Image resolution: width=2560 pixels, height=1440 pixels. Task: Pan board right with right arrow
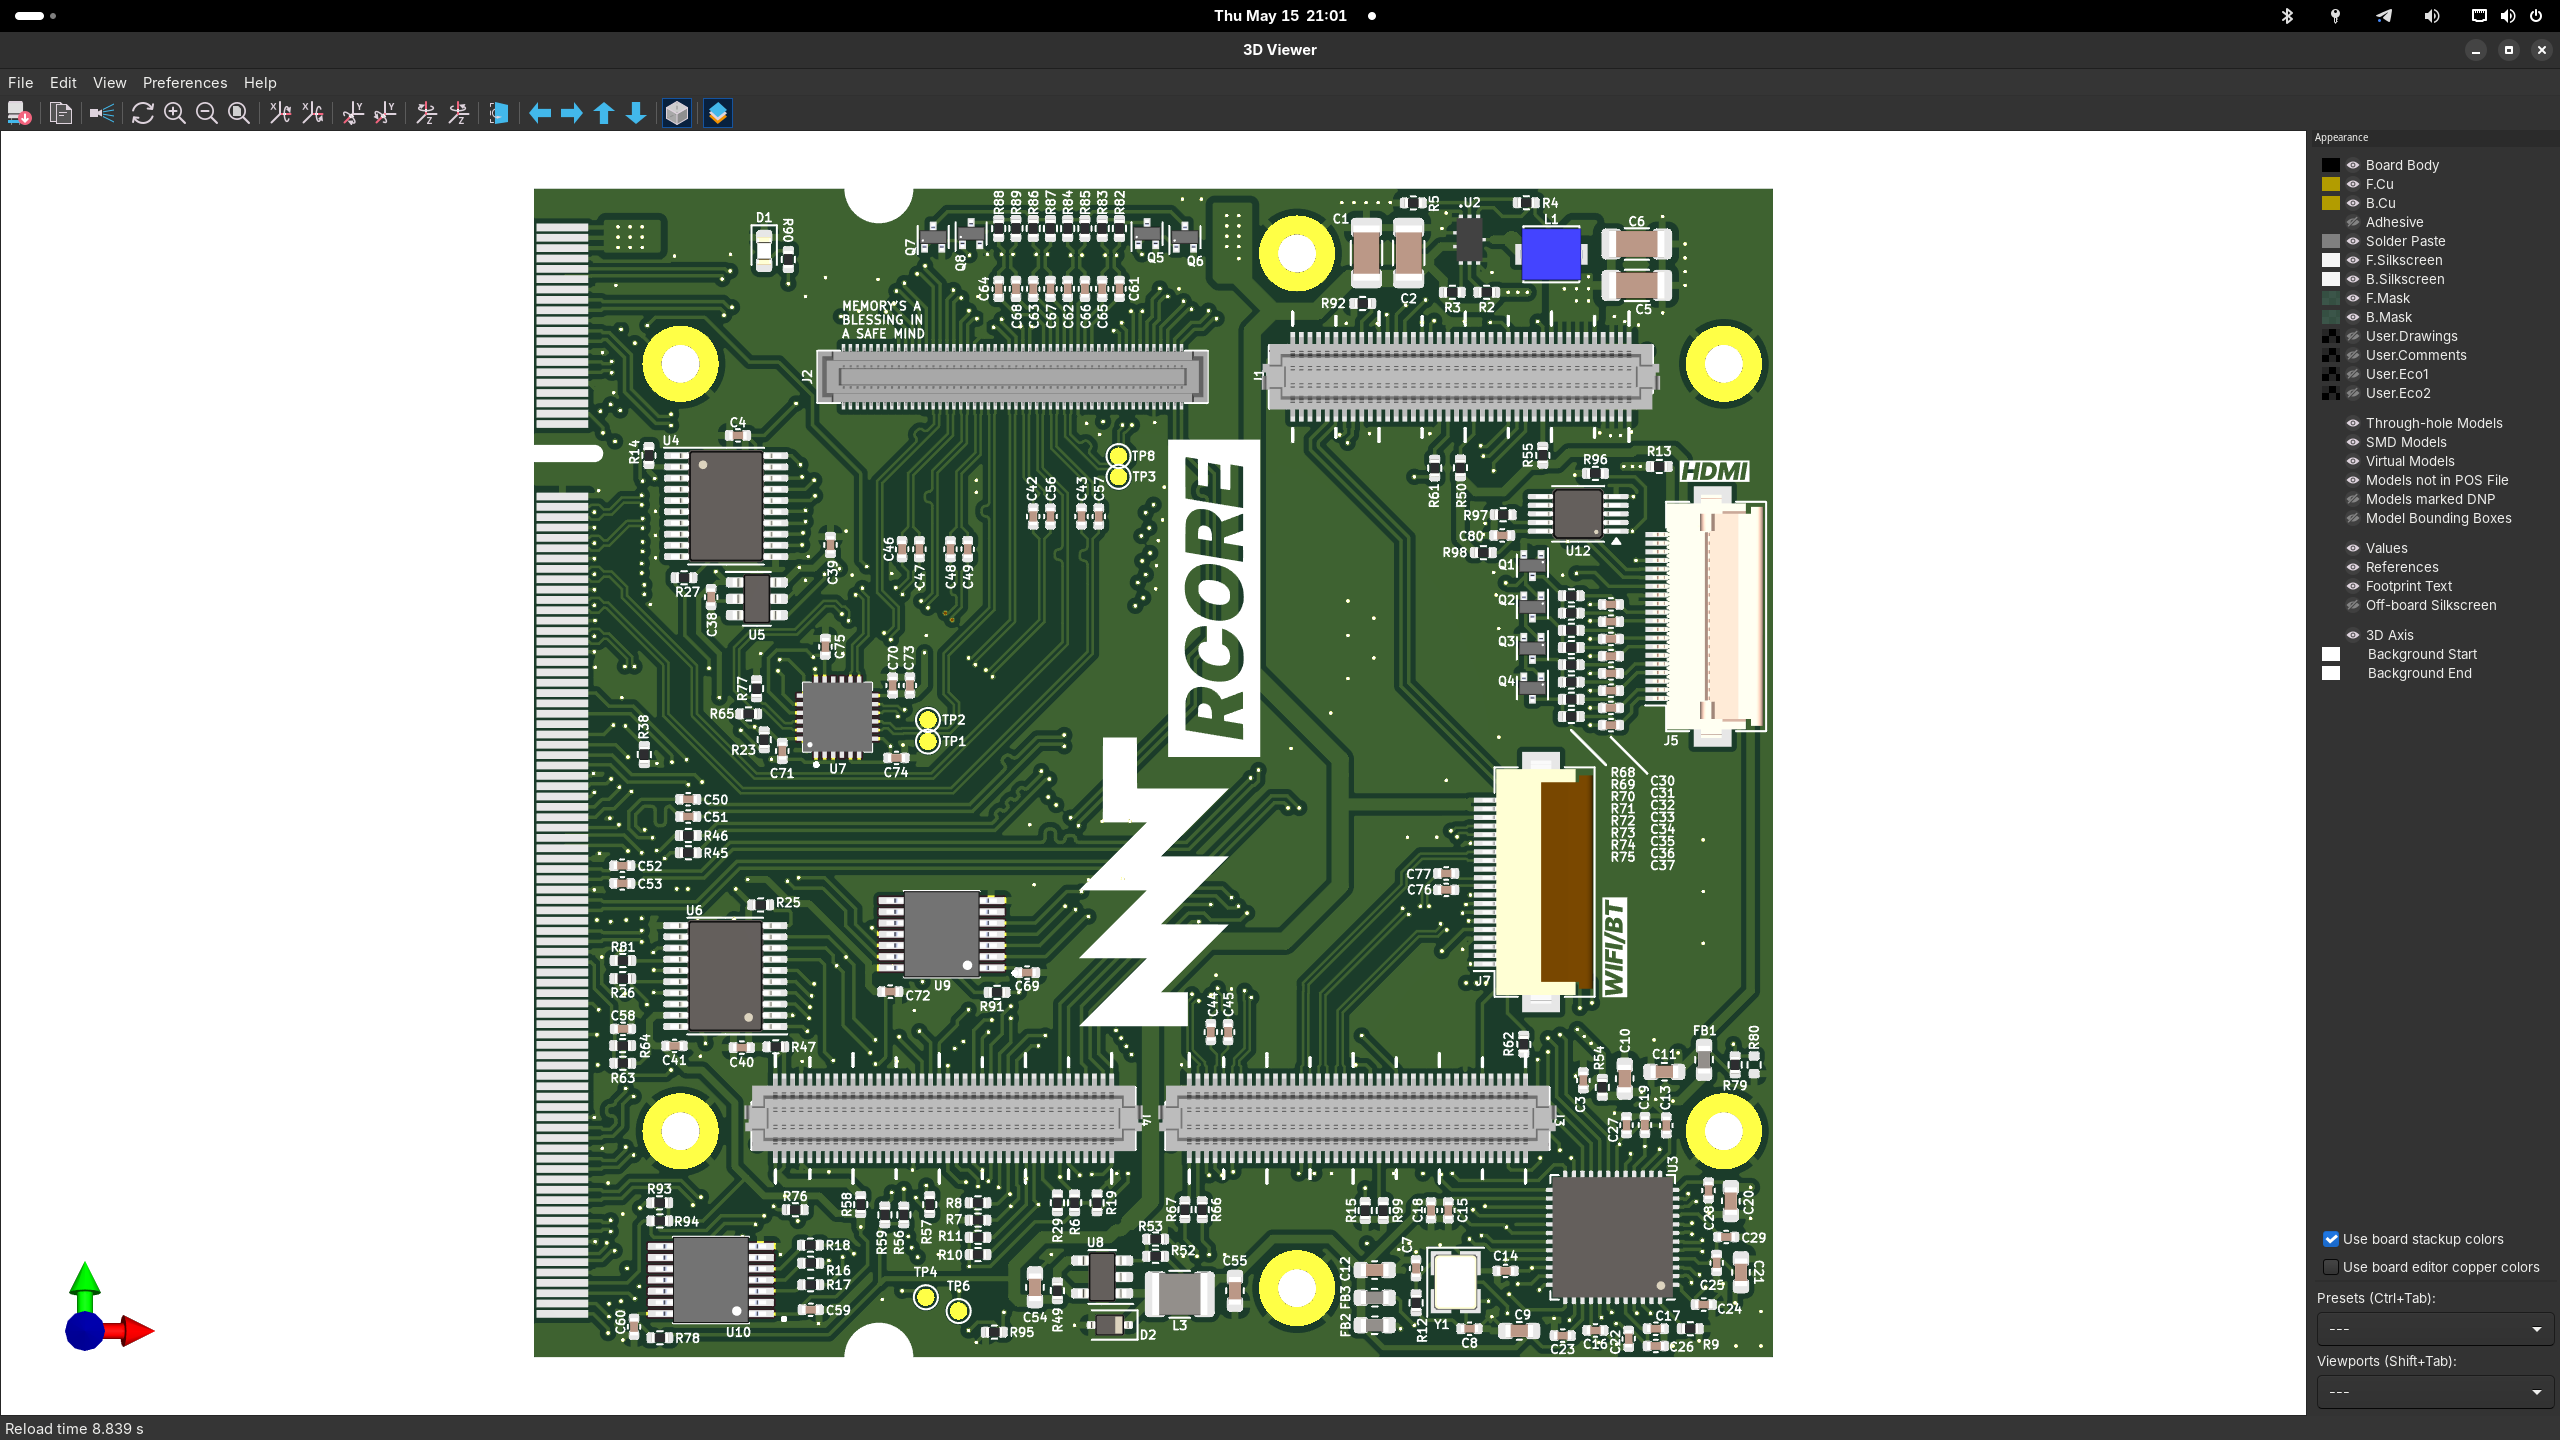pyautogui.click(x=572, y=113)
